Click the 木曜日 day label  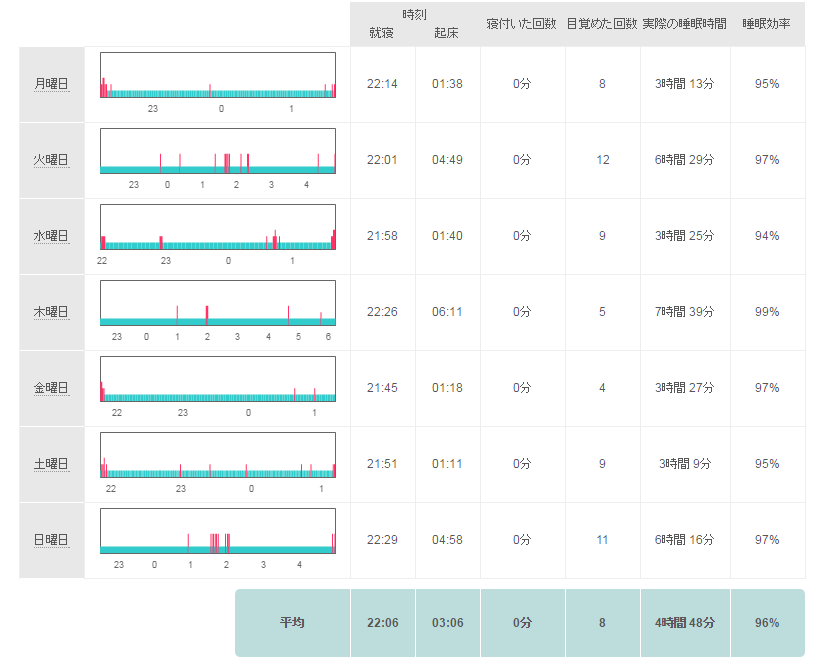pyautogui.click(x=51, y=312)
